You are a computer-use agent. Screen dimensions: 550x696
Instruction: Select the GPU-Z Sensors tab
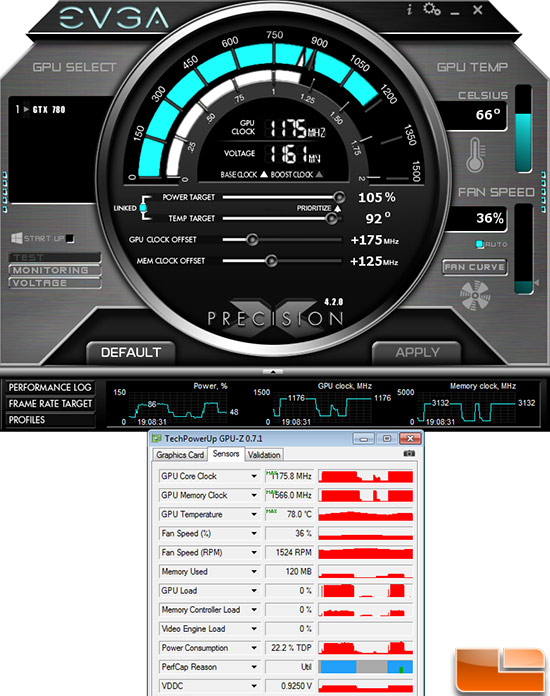pos(226,454)
